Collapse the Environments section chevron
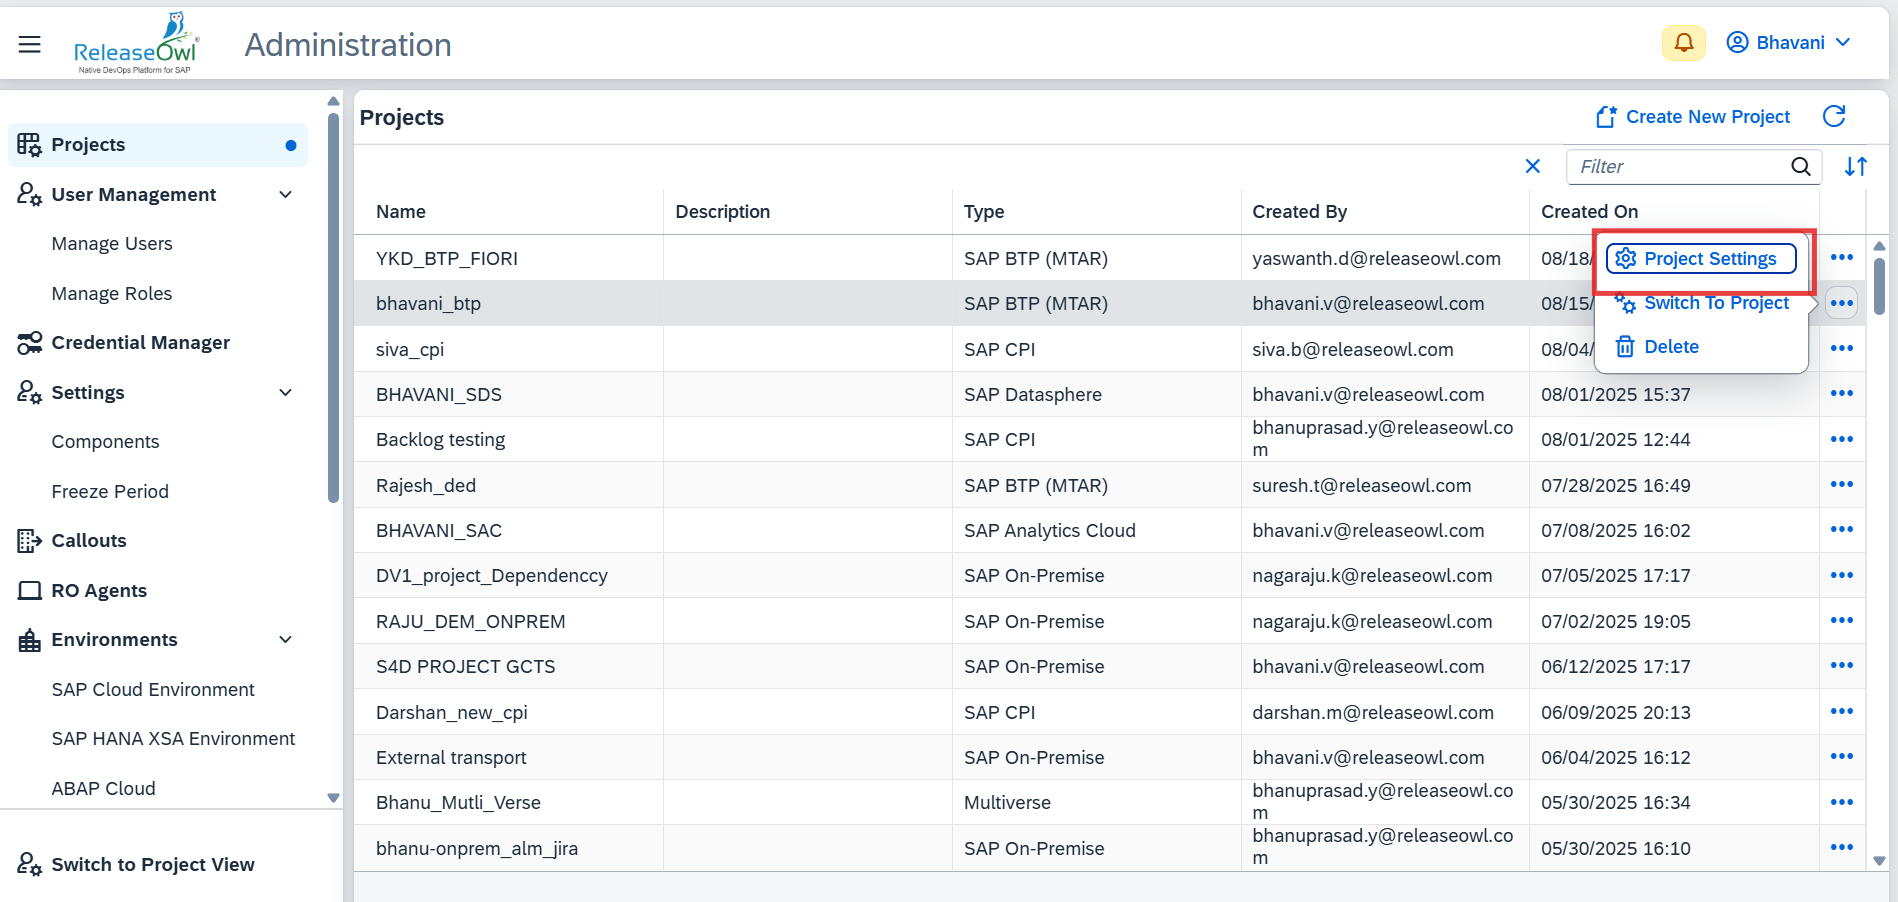Image resolution: width=1898 pixels, height=902 pixels. point(285,640)
